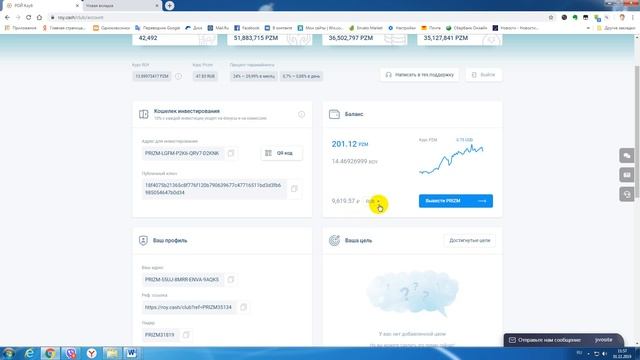Click the blue withdraw PRIZM button
The height and width of the screenshot is (360, 640).
pyautogui.click(x=456, y=201)
